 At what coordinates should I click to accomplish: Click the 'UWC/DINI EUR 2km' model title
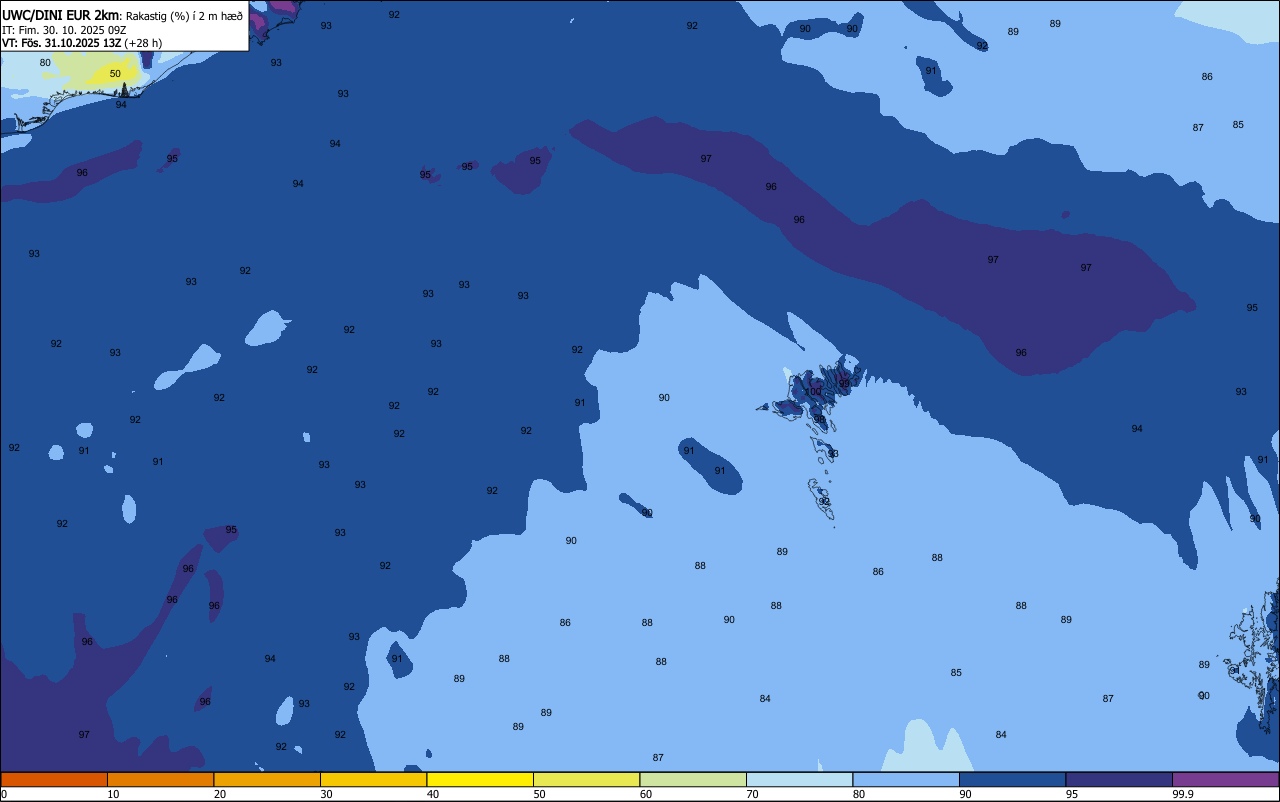tap(60, 15)
